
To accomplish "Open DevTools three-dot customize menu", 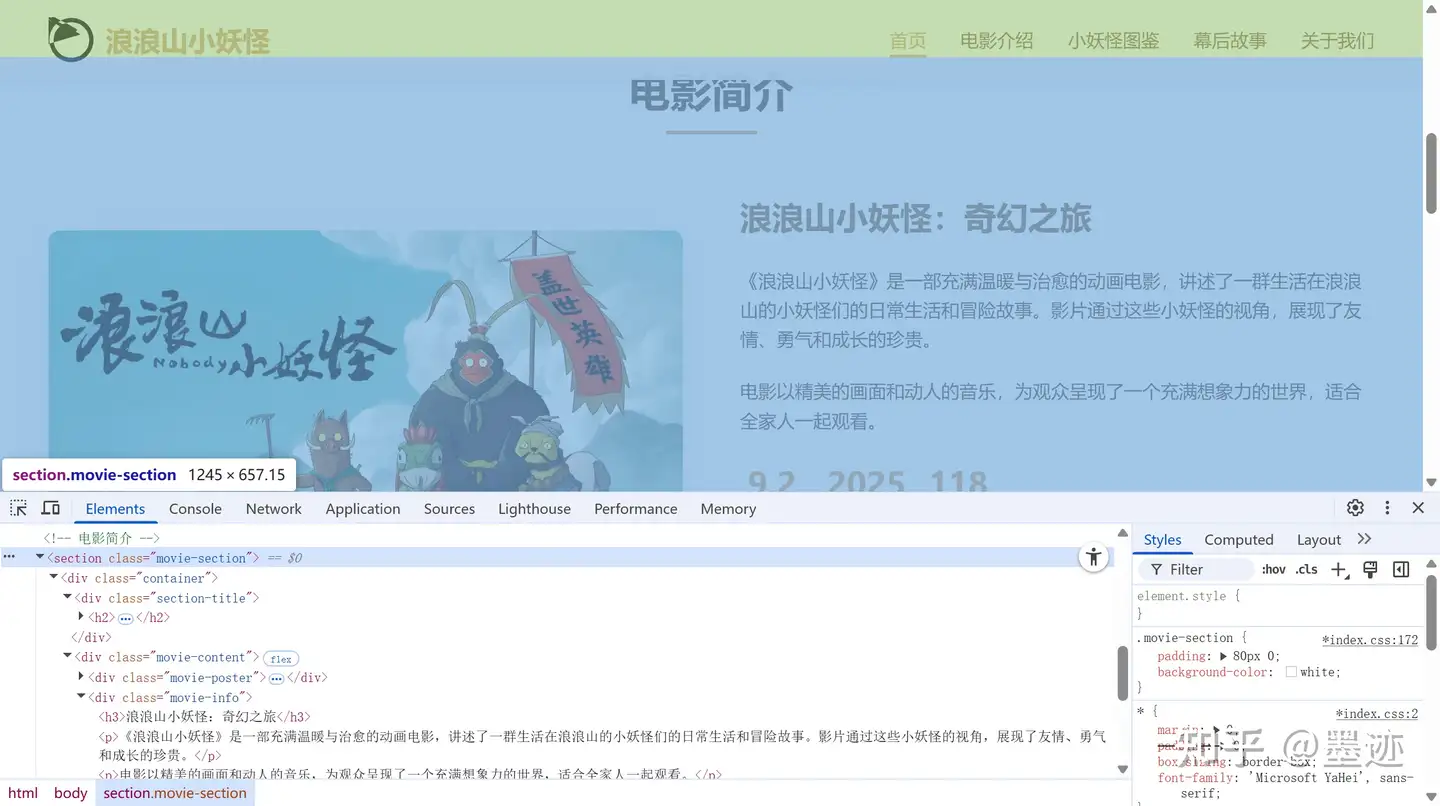I will pos(1387,508).
